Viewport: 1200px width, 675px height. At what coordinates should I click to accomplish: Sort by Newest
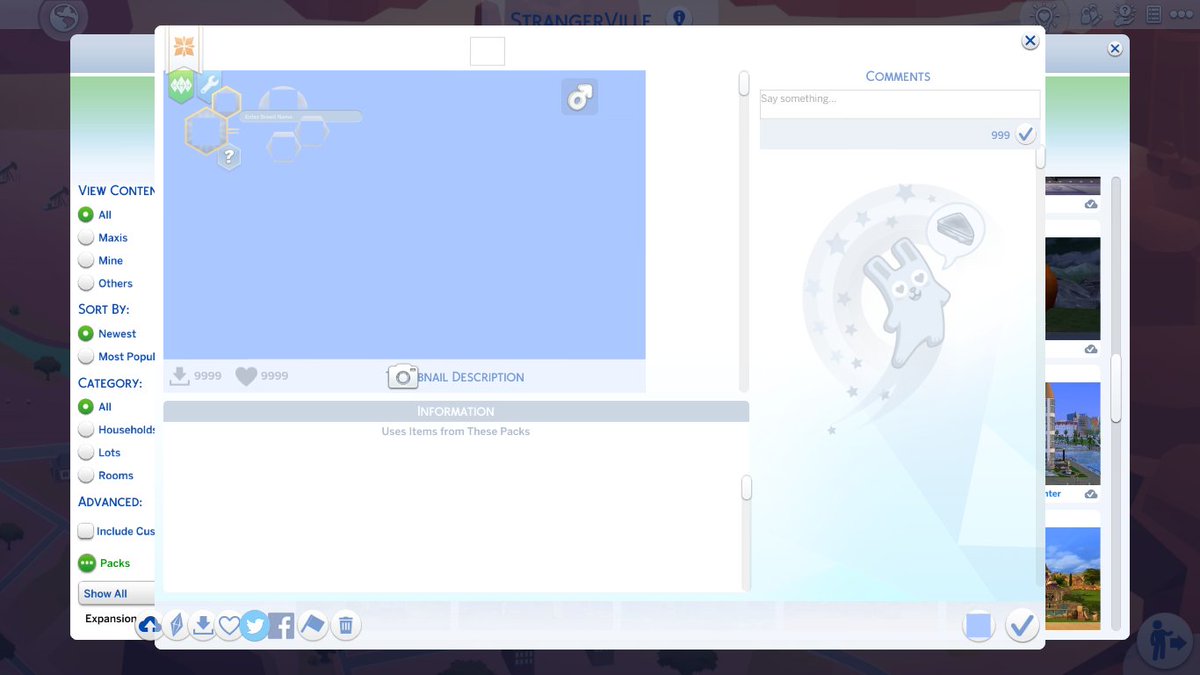[86, 333]
